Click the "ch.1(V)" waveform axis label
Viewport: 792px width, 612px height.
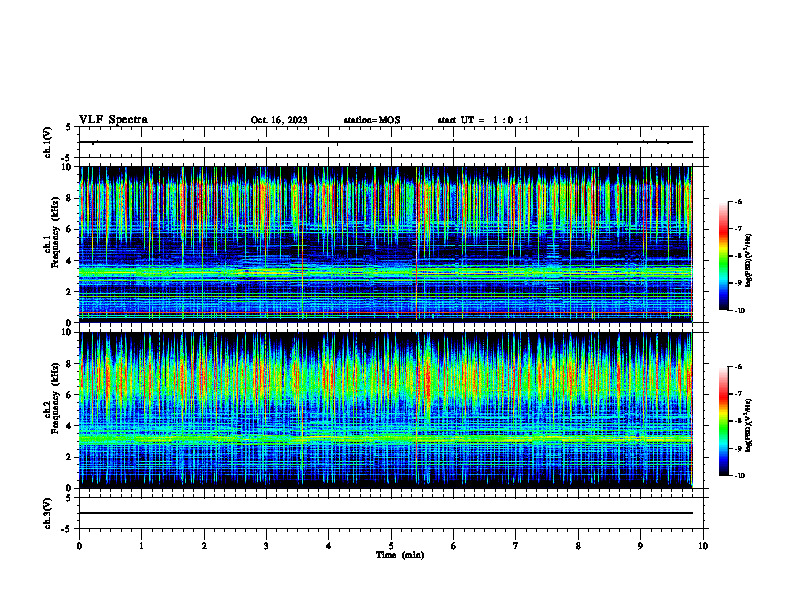point(48,142)
